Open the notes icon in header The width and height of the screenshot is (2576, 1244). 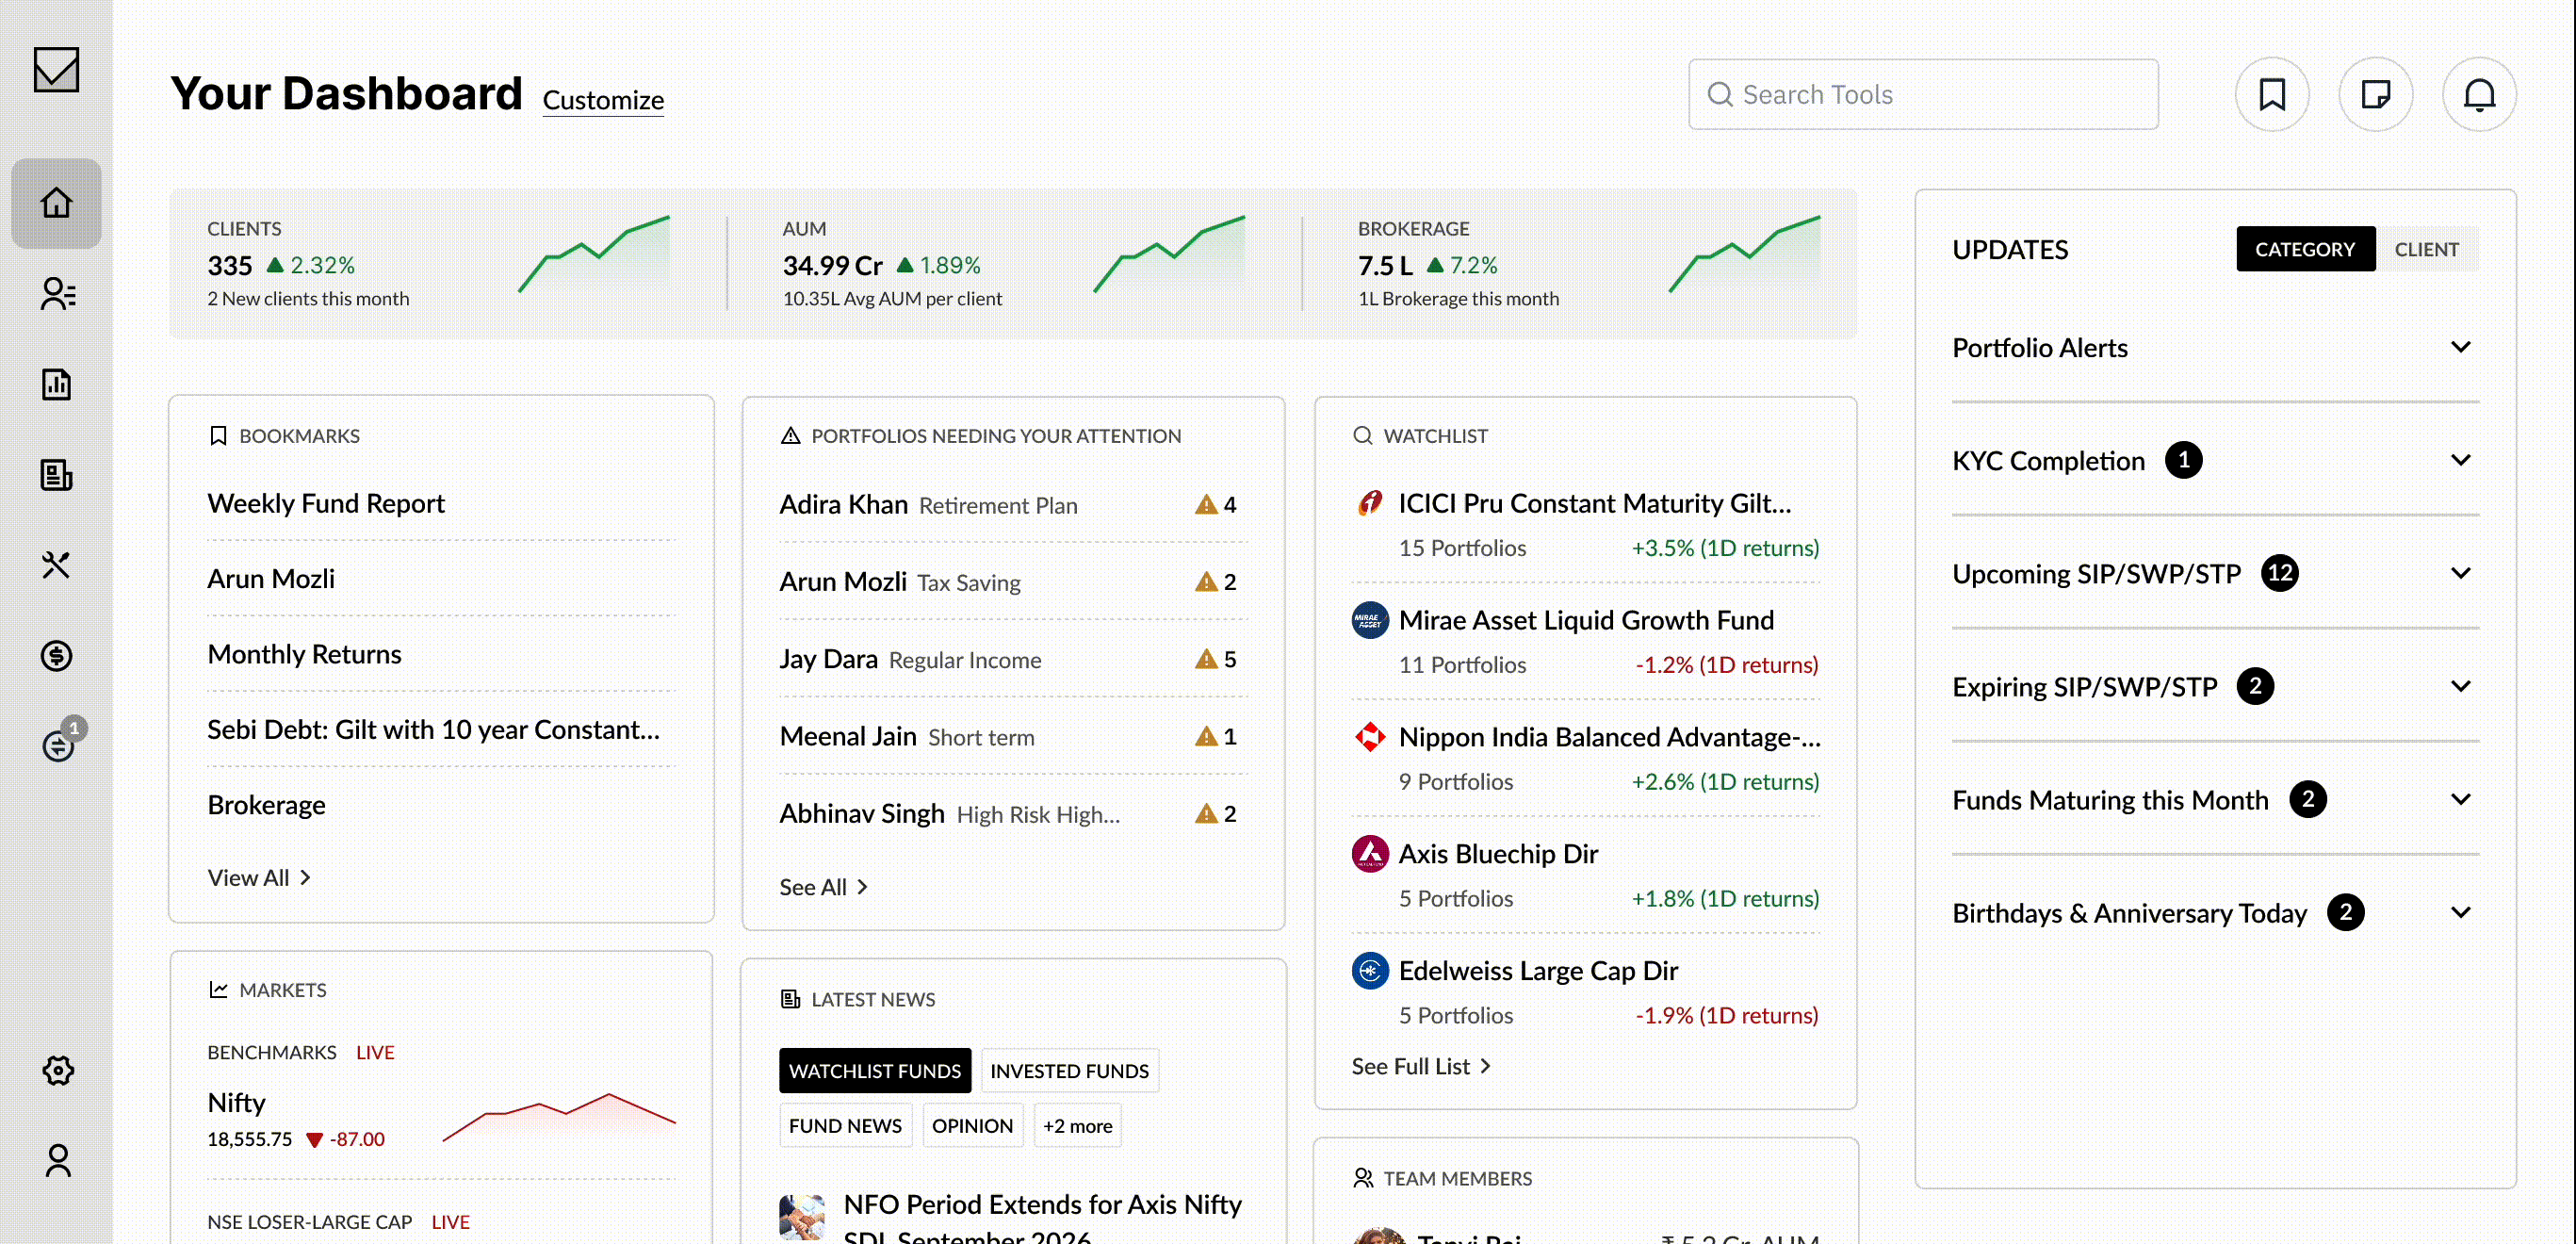pos(2375,95)
